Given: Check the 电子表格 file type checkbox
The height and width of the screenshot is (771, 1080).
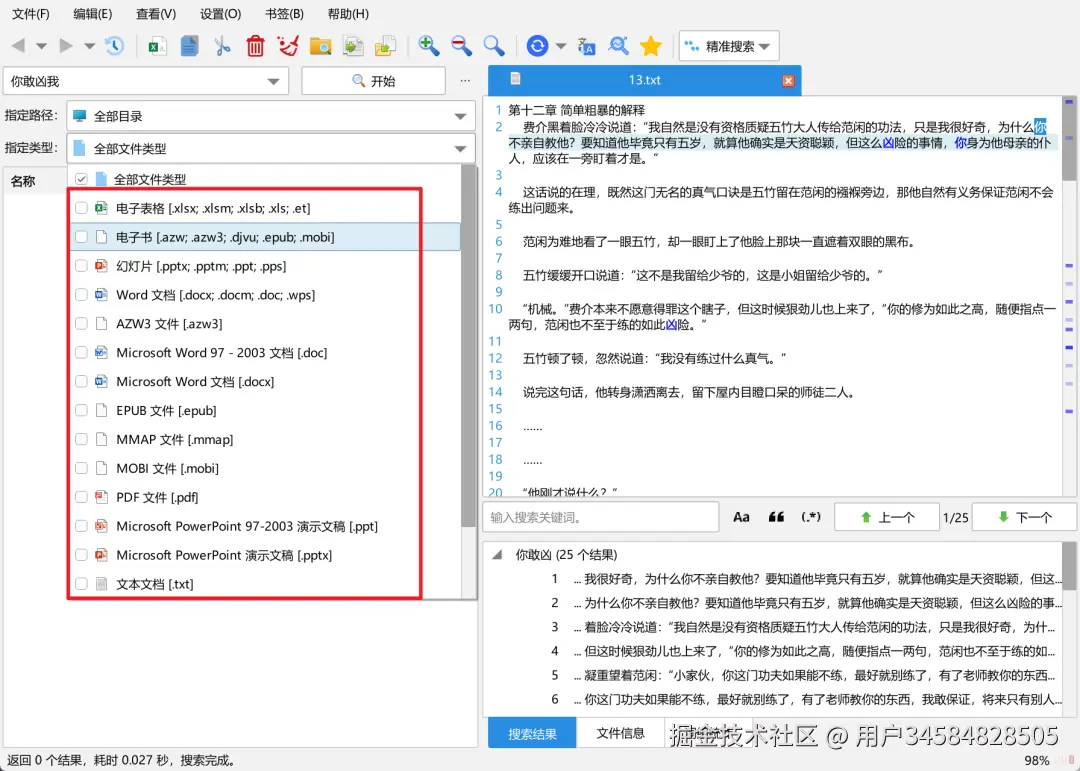Looking at the screenshot, I should click(x=81, y=208).
